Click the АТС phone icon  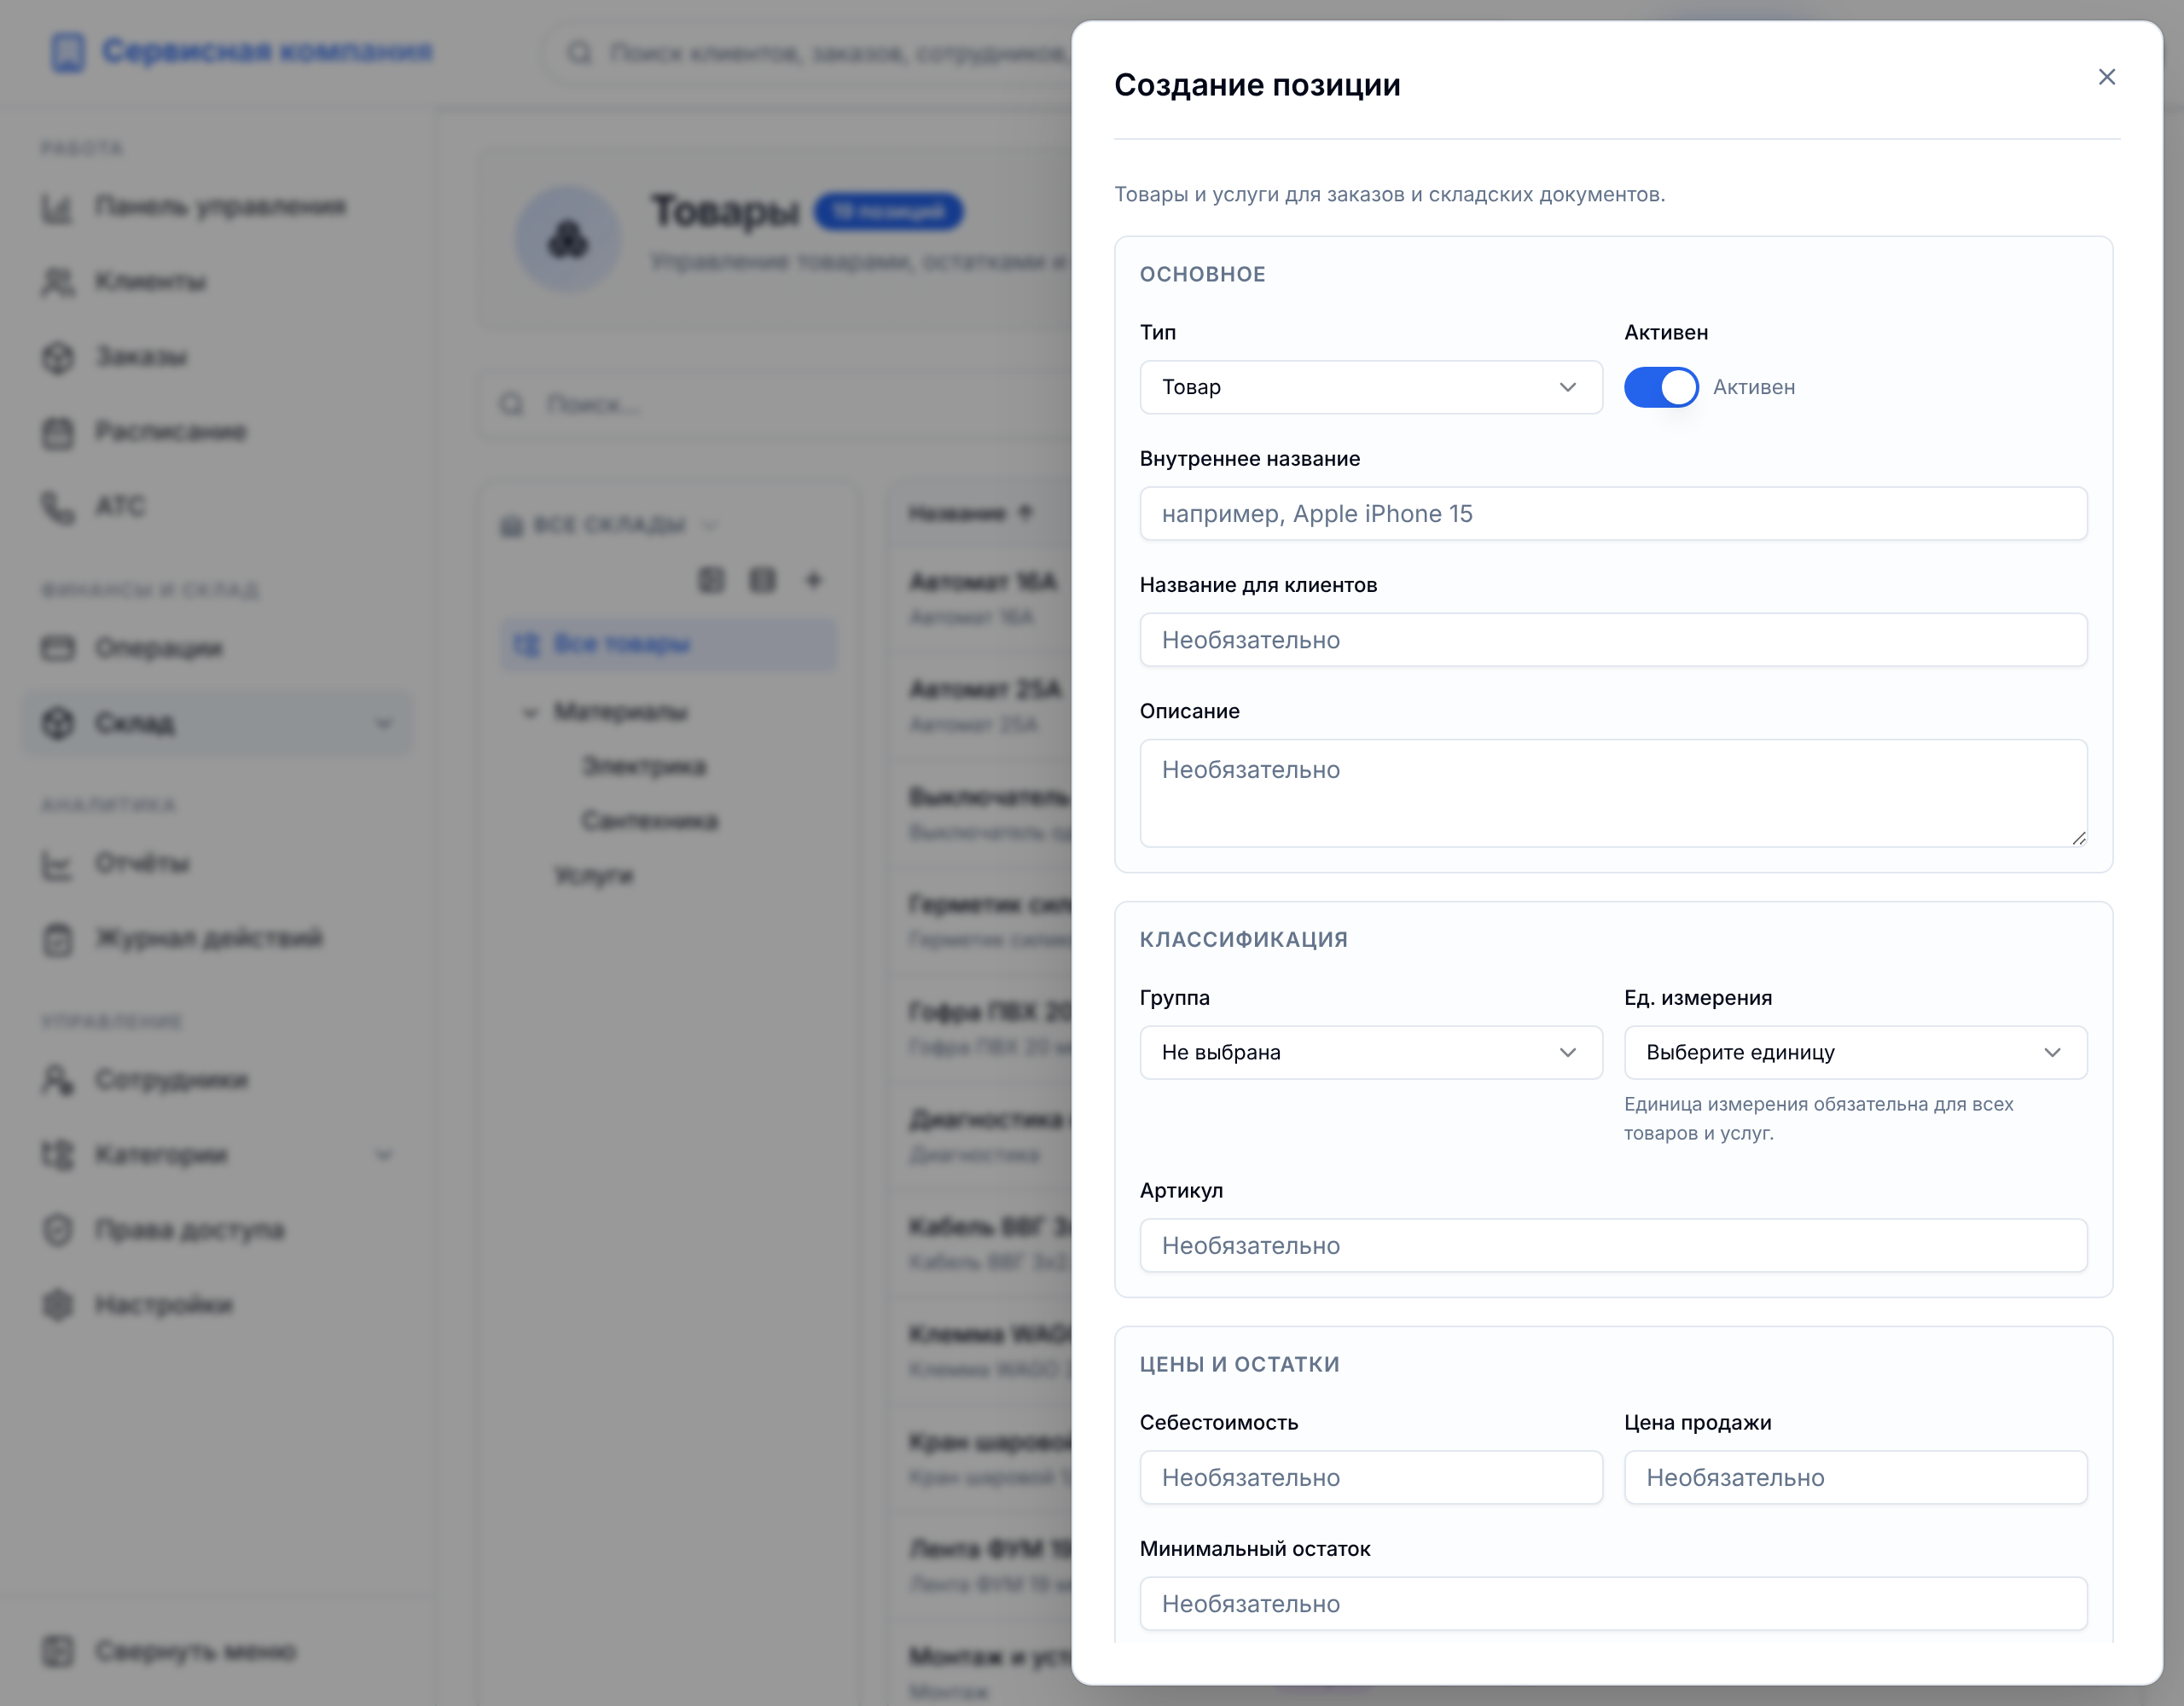point(58,507)
